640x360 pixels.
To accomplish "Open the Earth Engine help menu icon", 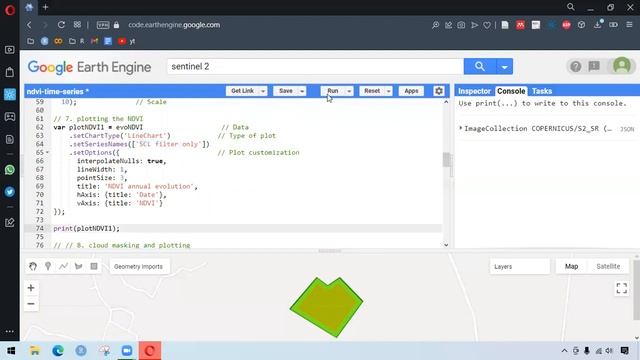I will tap(576, 67).
